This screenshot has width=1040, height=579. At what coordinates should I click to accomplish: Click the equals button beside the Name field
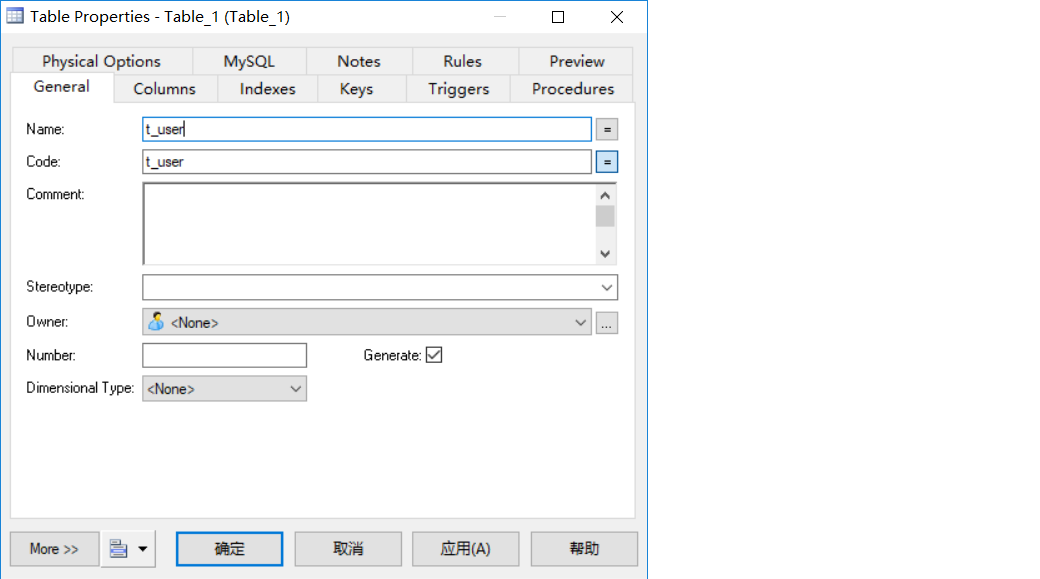point(606,129)
